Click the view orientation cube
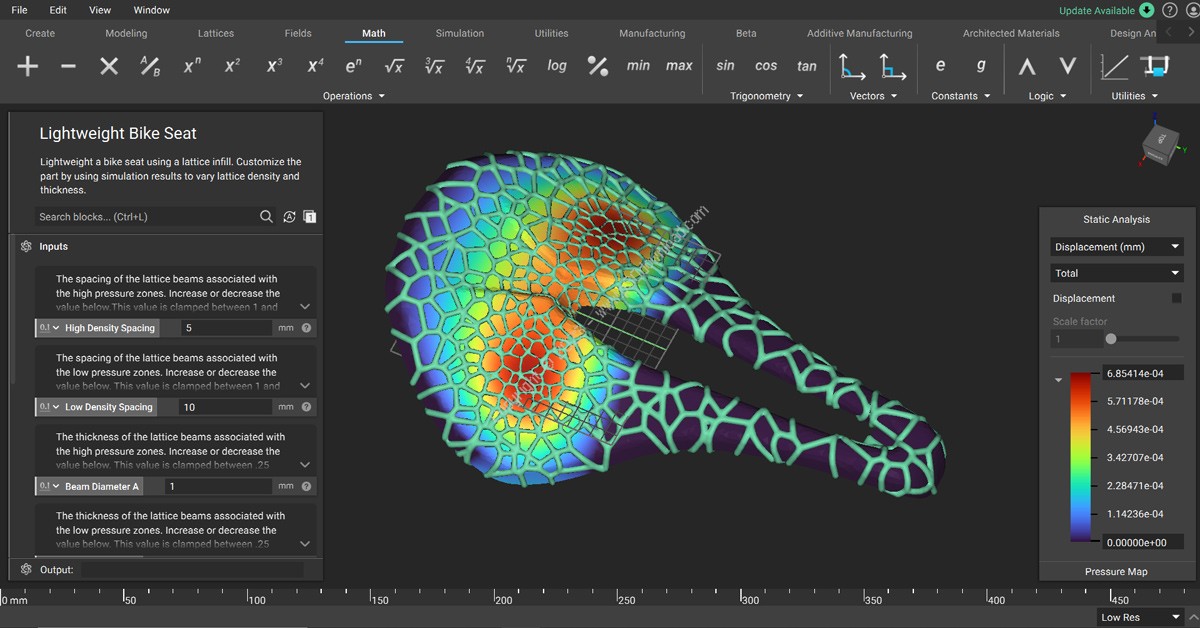Viewport: 1200px width, 628px height. [1161, 145]
